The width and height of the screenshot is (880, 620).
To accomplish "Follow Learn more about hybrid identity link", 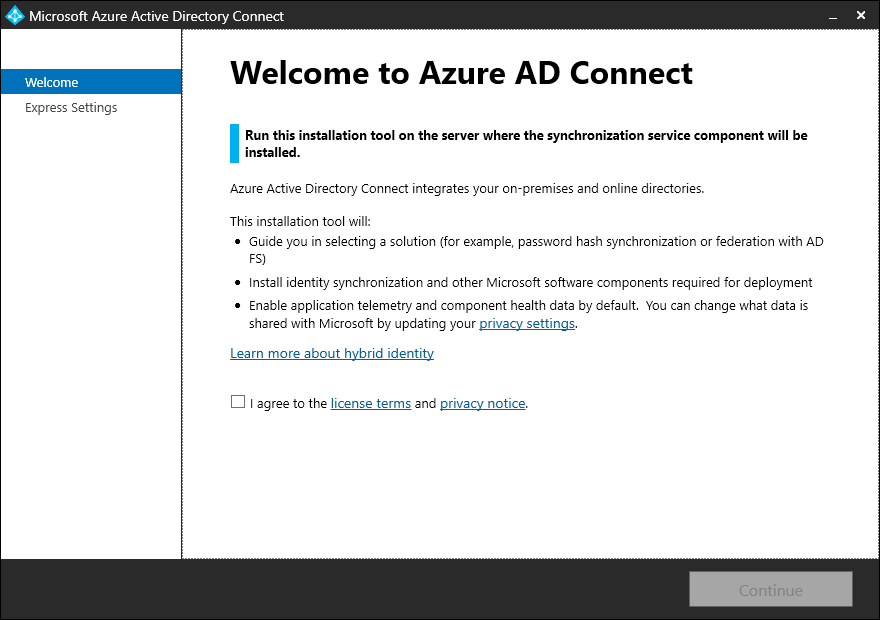I will pyautogui.click(x=332, y=353).
